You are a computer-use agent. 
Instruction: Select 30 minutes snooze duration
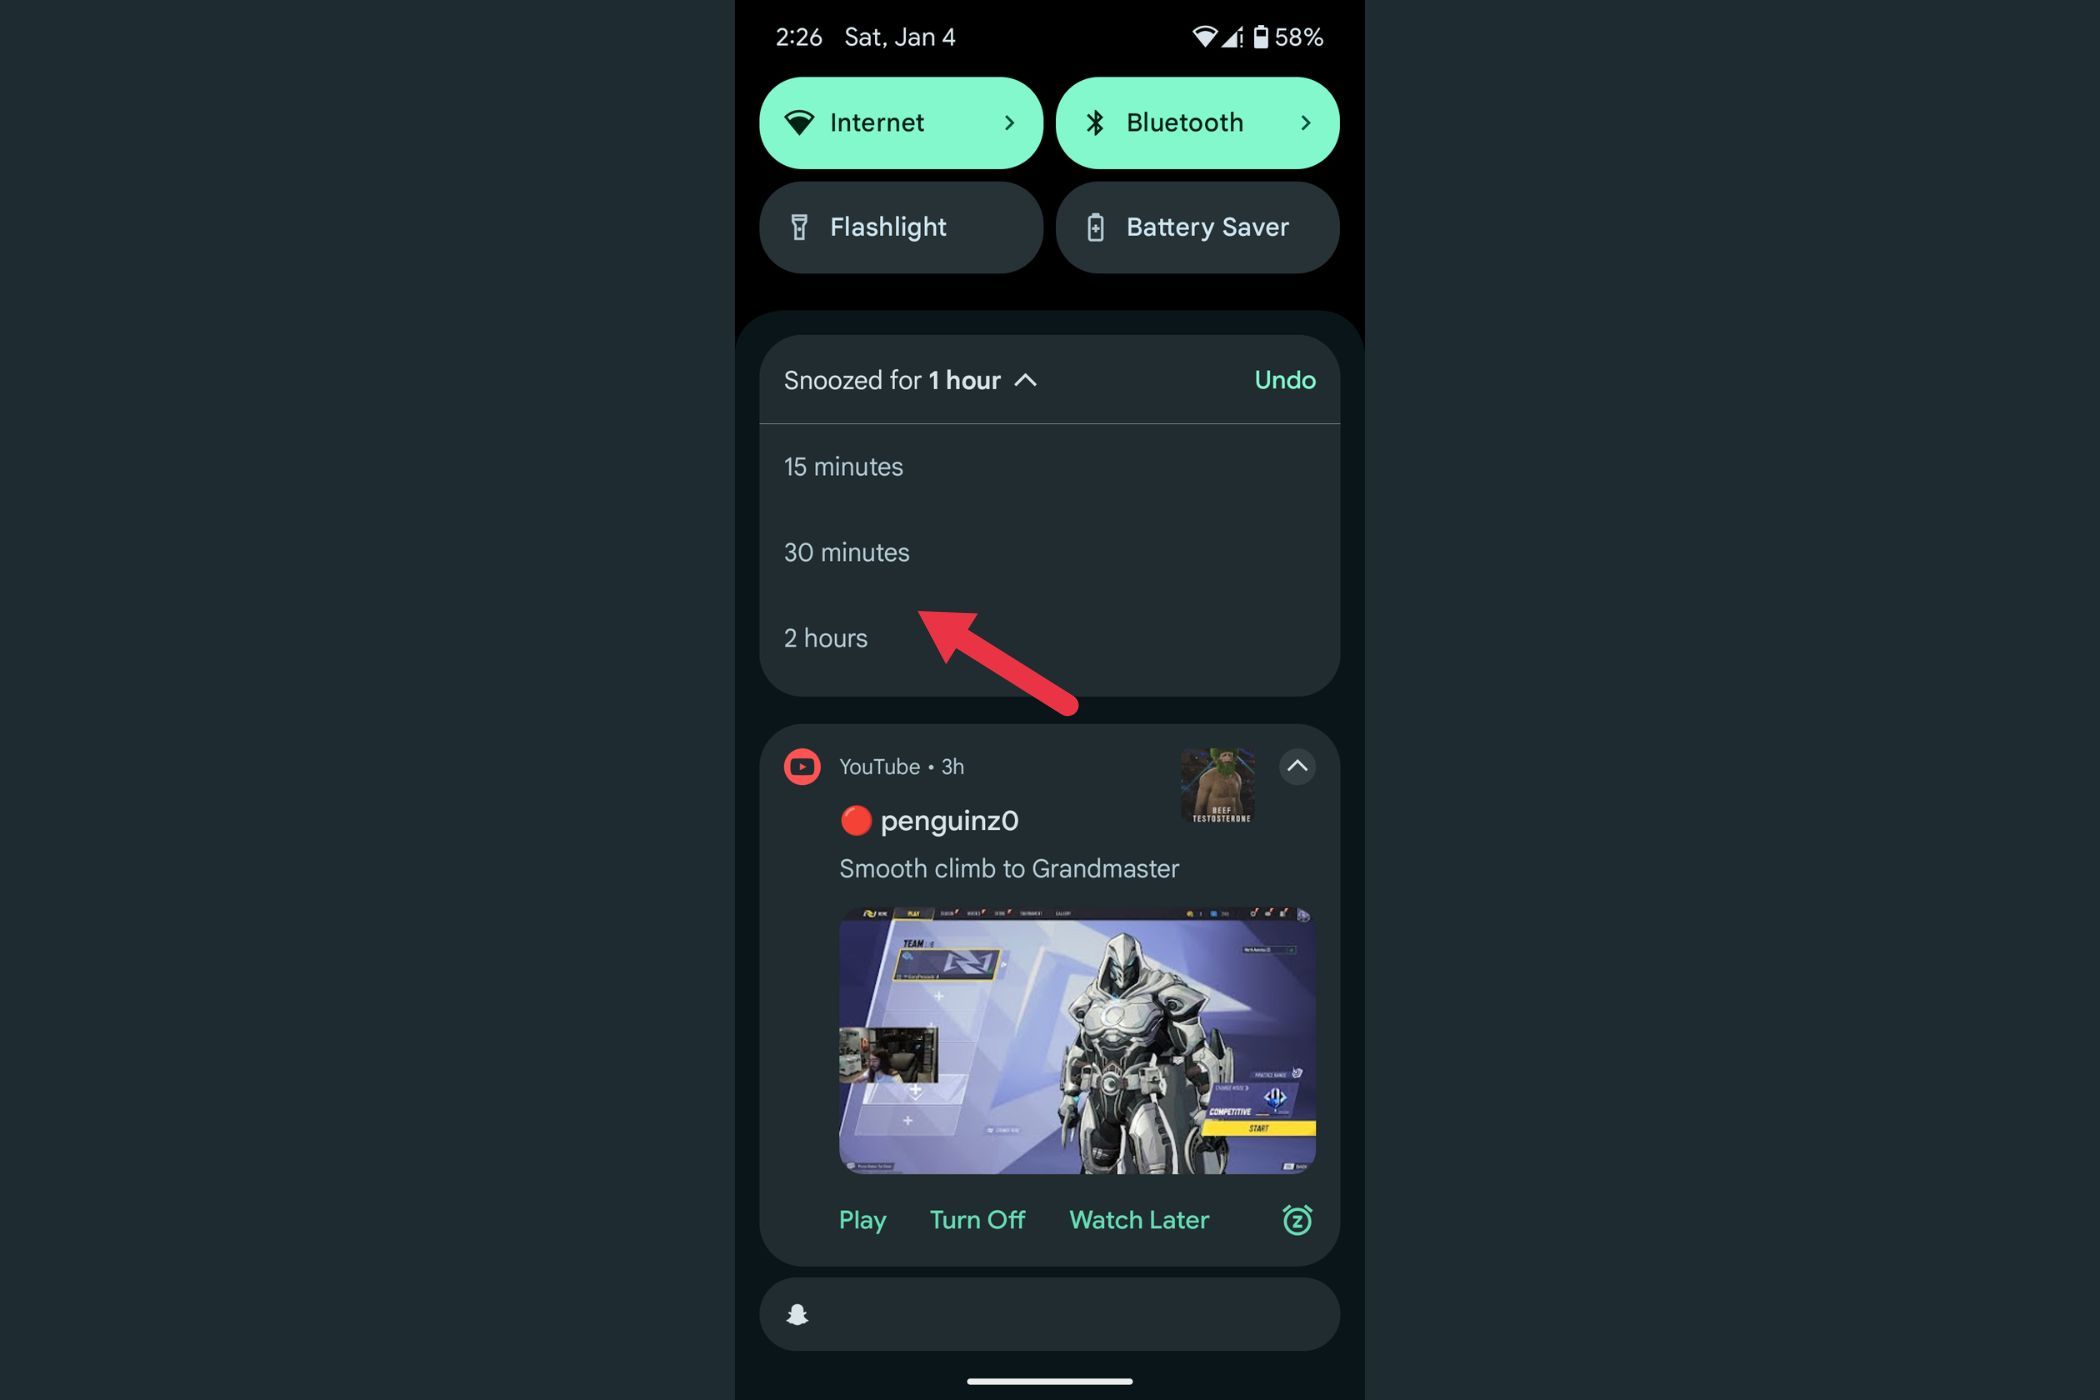click(845, 552)
